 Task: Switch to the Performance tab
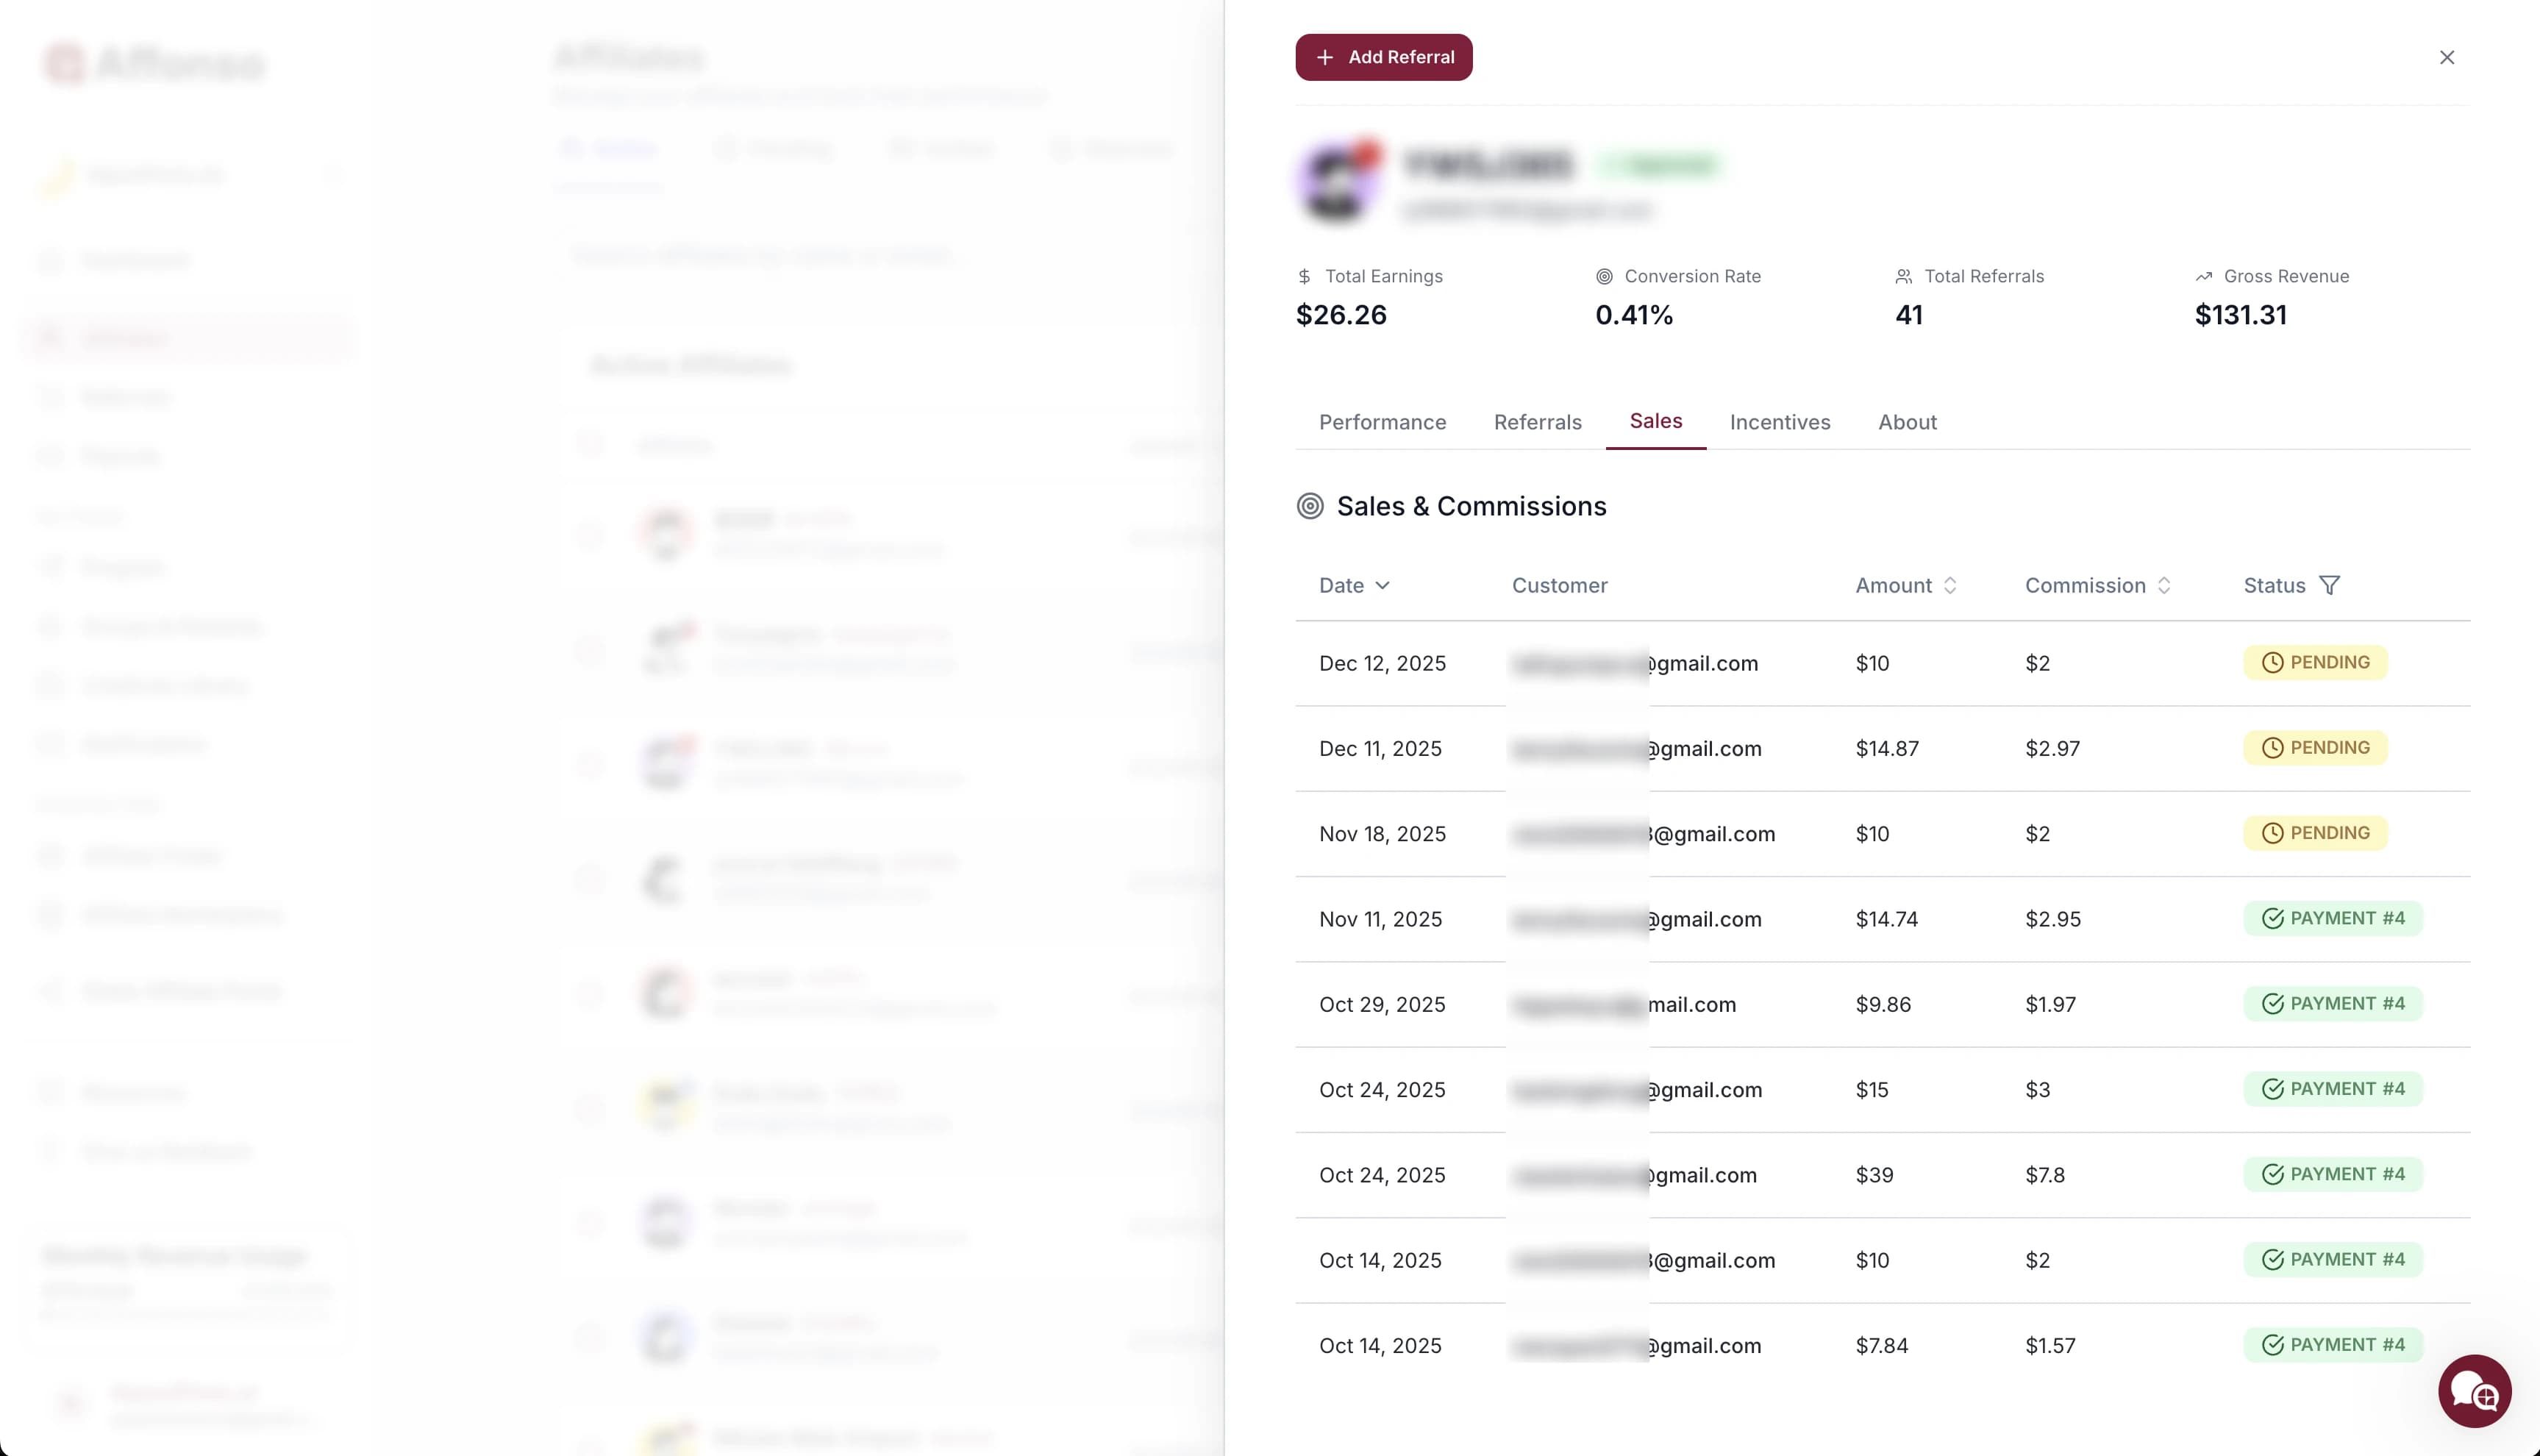[x=1382, y=422]
